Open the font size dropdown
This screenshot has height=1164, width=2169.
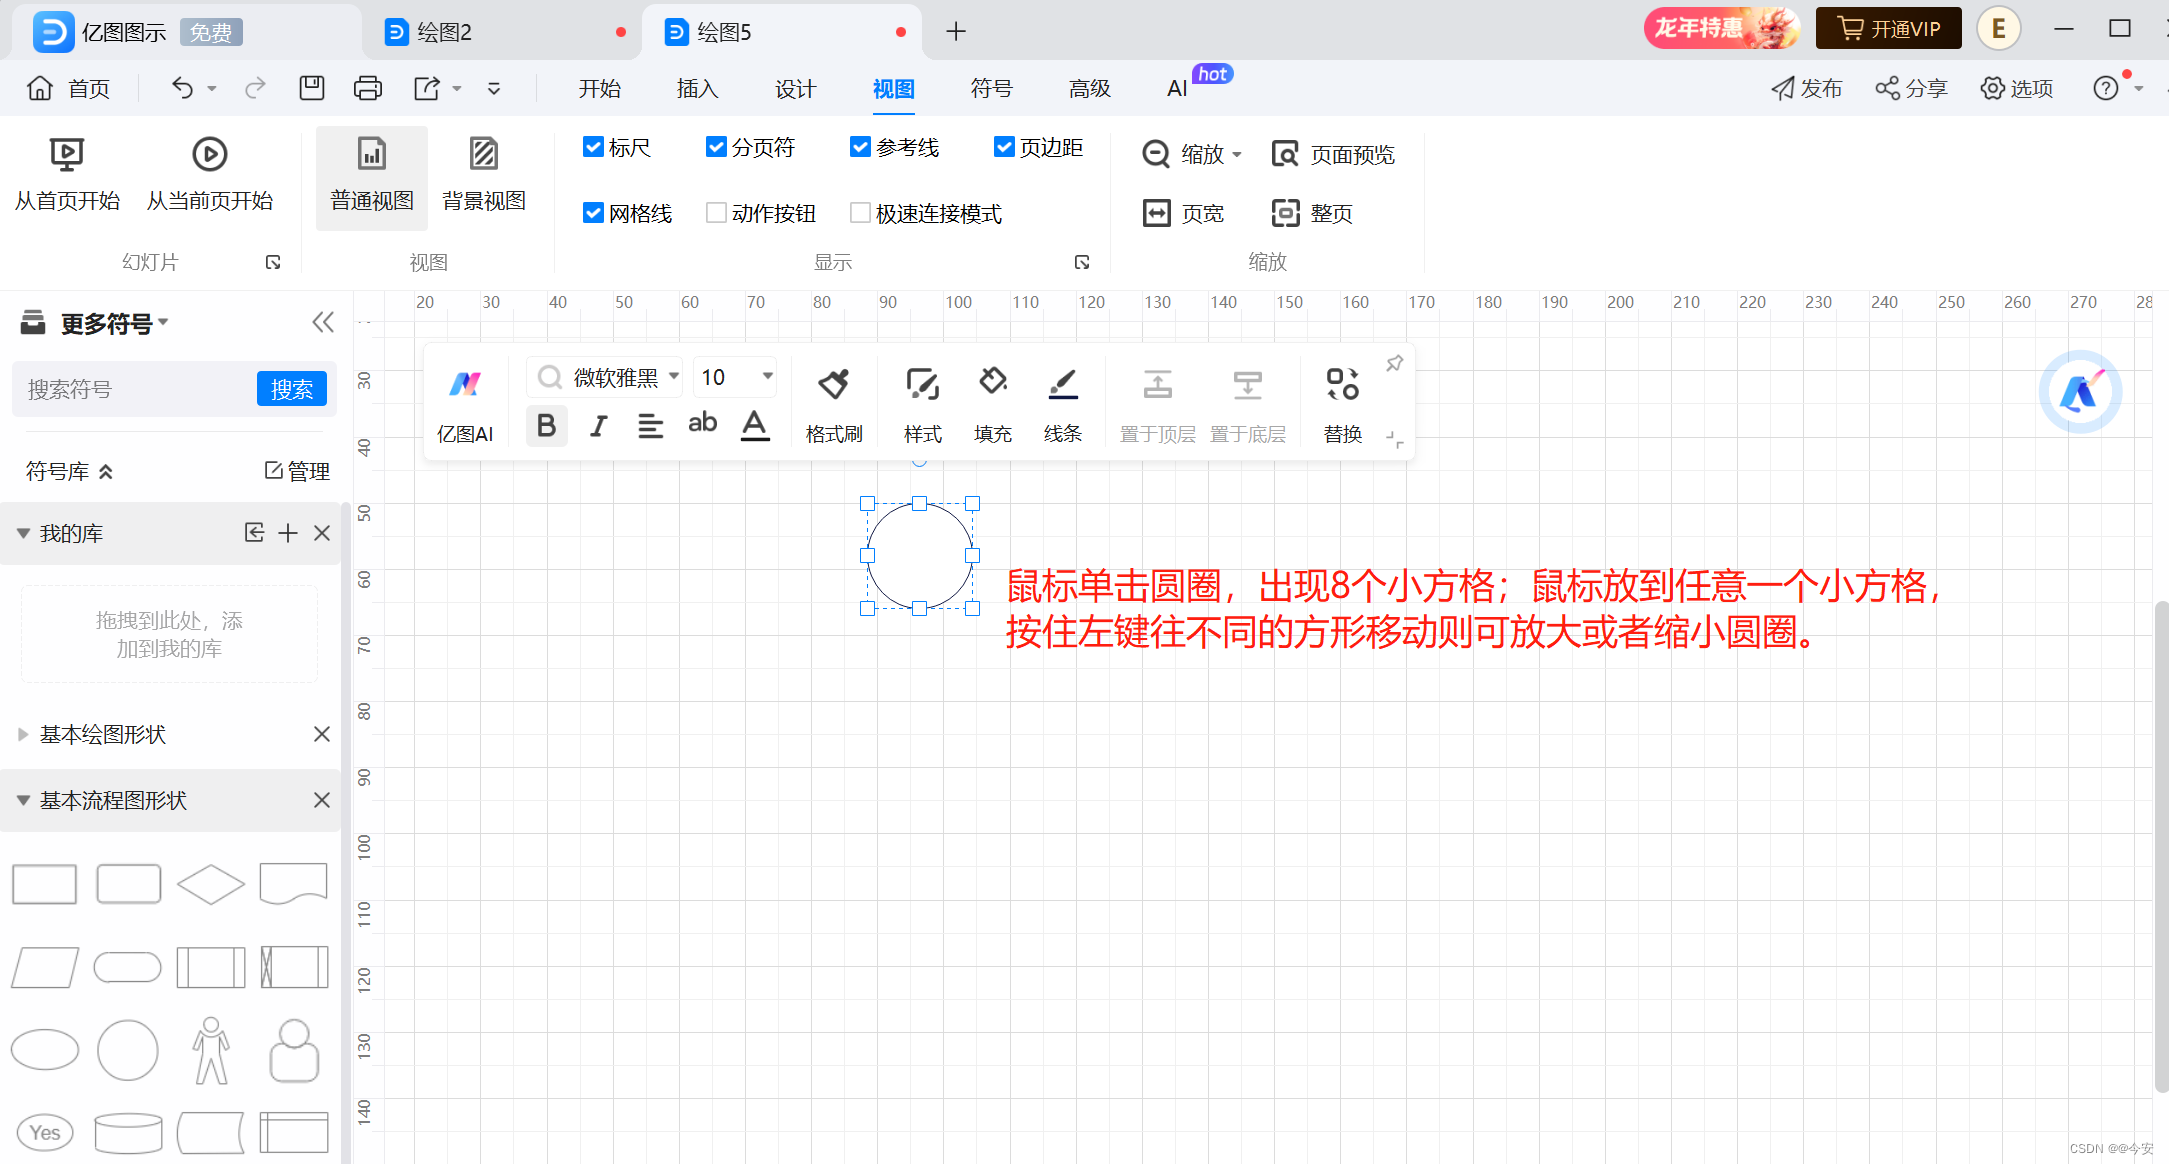click(x=767, y=376)
